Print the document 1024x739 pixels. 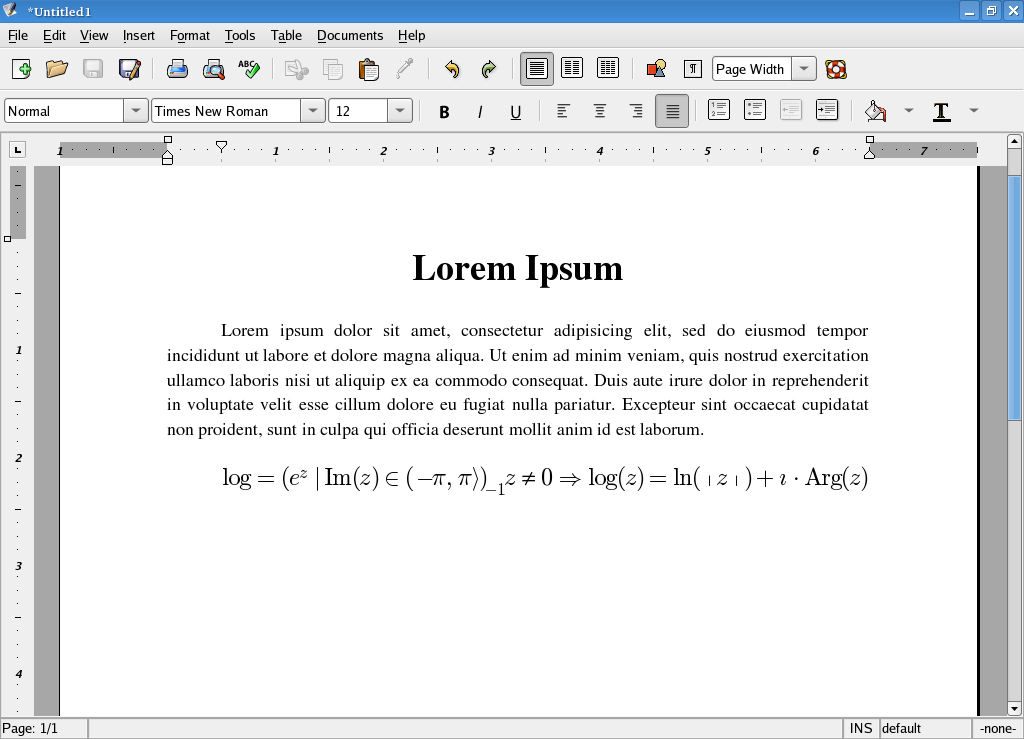coord(177,69)
